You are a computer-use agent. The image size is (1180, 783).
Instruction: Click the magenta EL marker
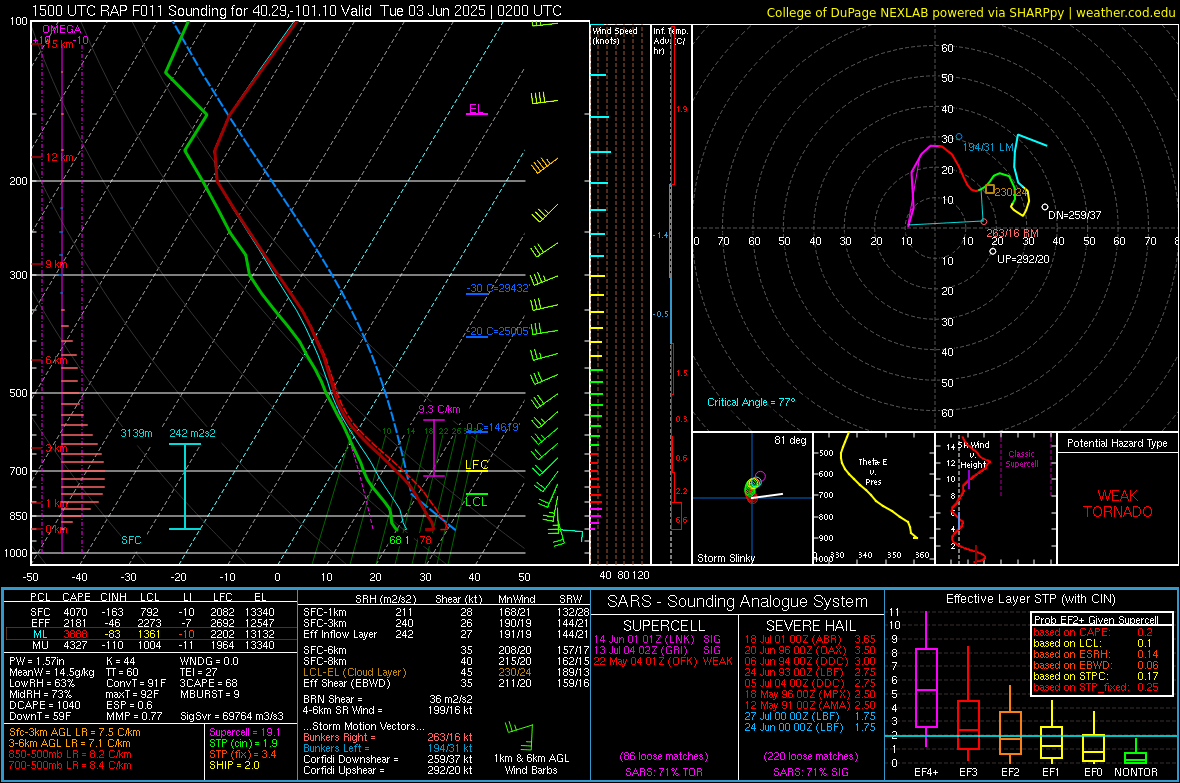476,109
